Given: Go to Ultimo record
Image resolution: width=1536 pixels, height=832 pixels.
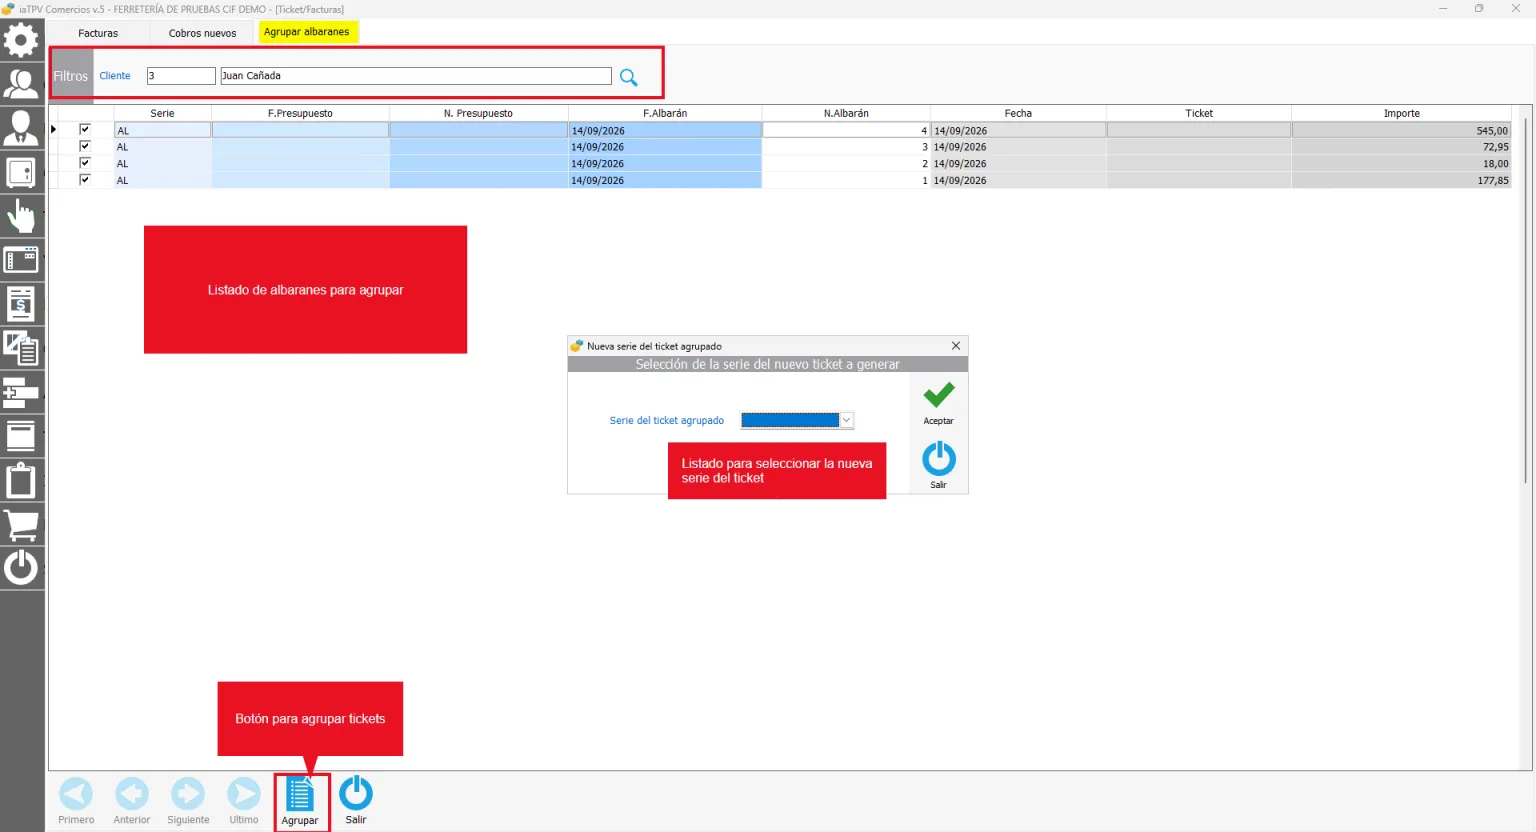Looking at the screenshot, I should point(244,801).
